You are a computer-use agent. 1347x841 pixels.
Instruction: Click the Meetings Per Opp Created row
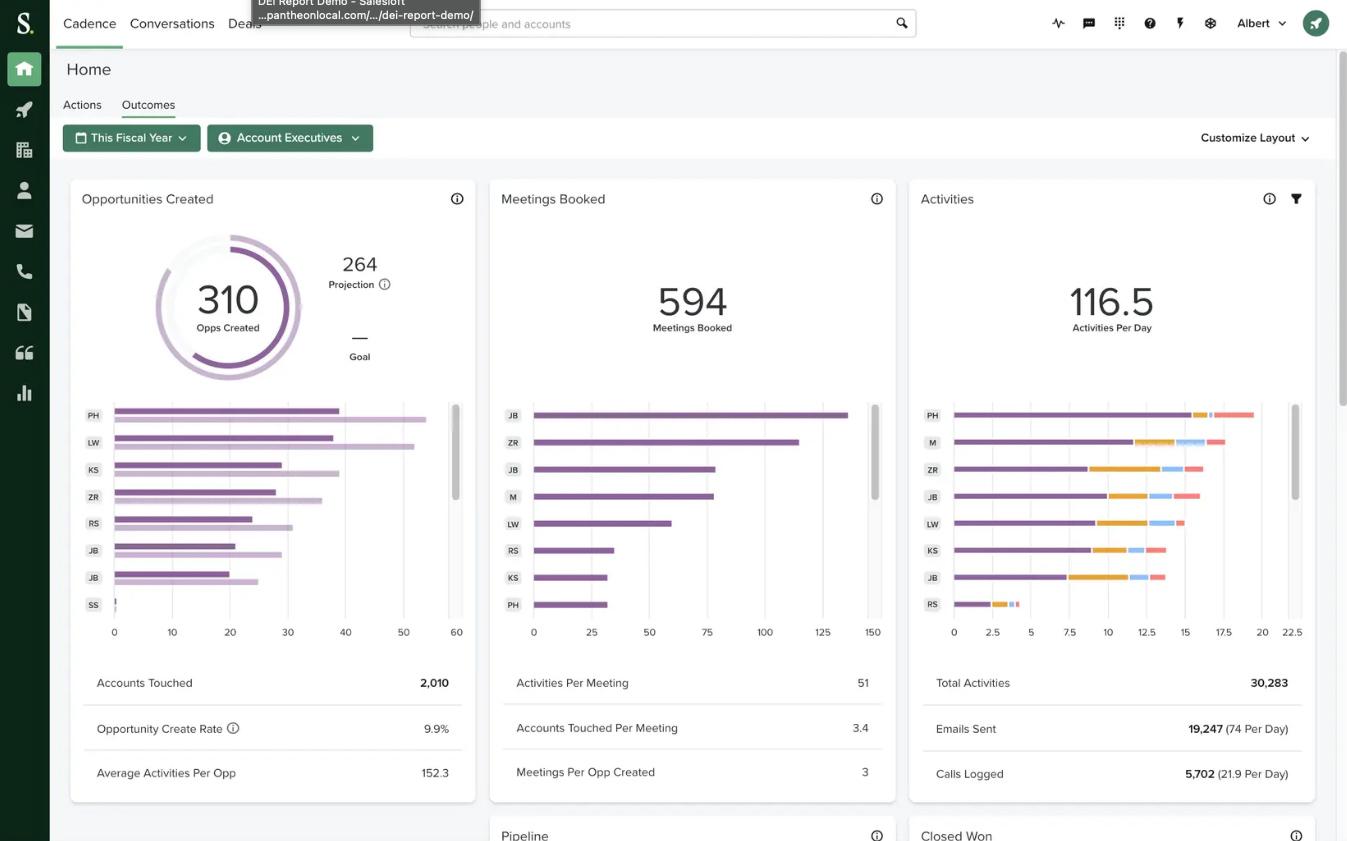click(692, 772)
